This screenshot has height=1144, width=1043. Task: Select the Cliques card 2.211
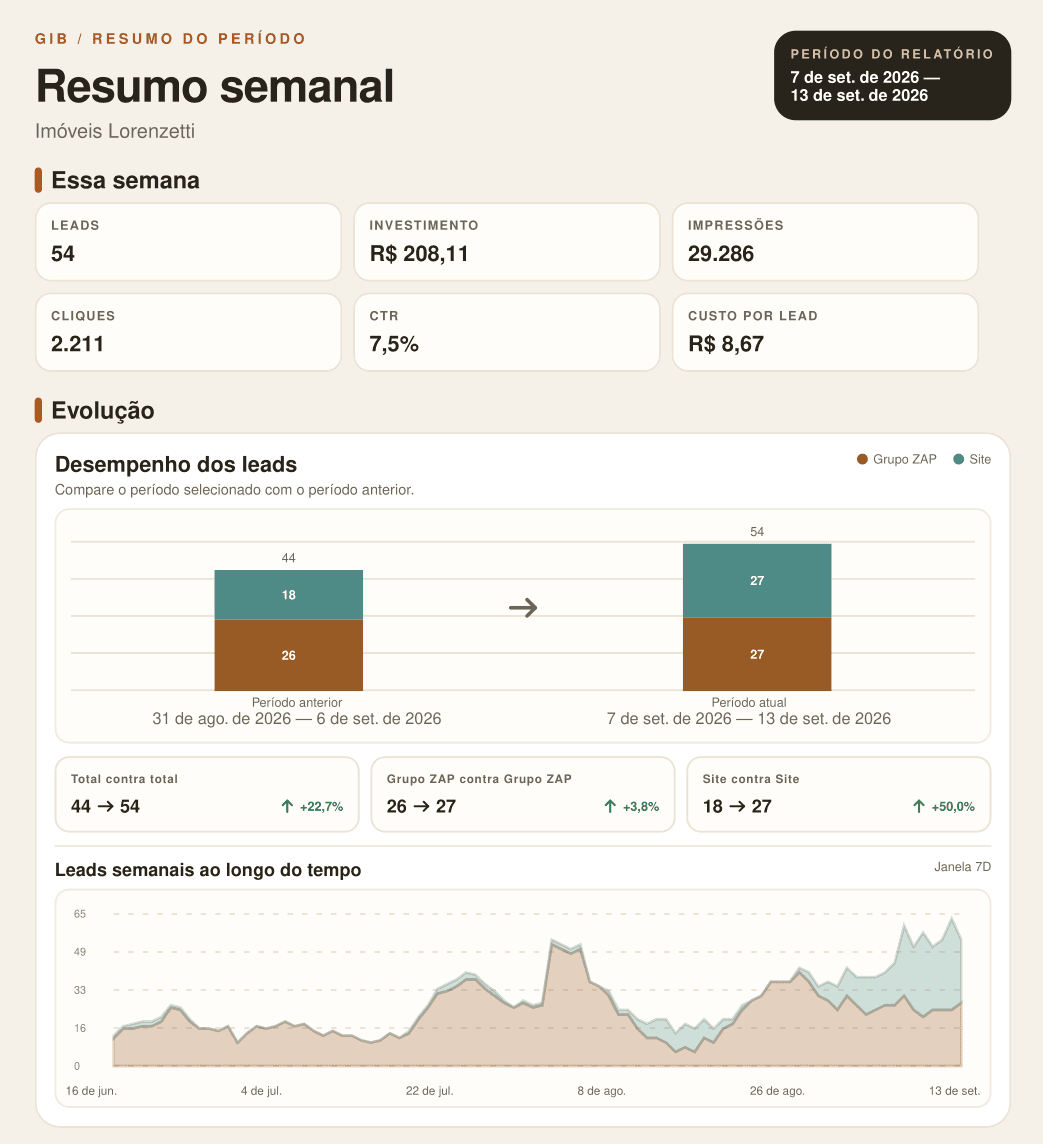[x=188, y=332]
